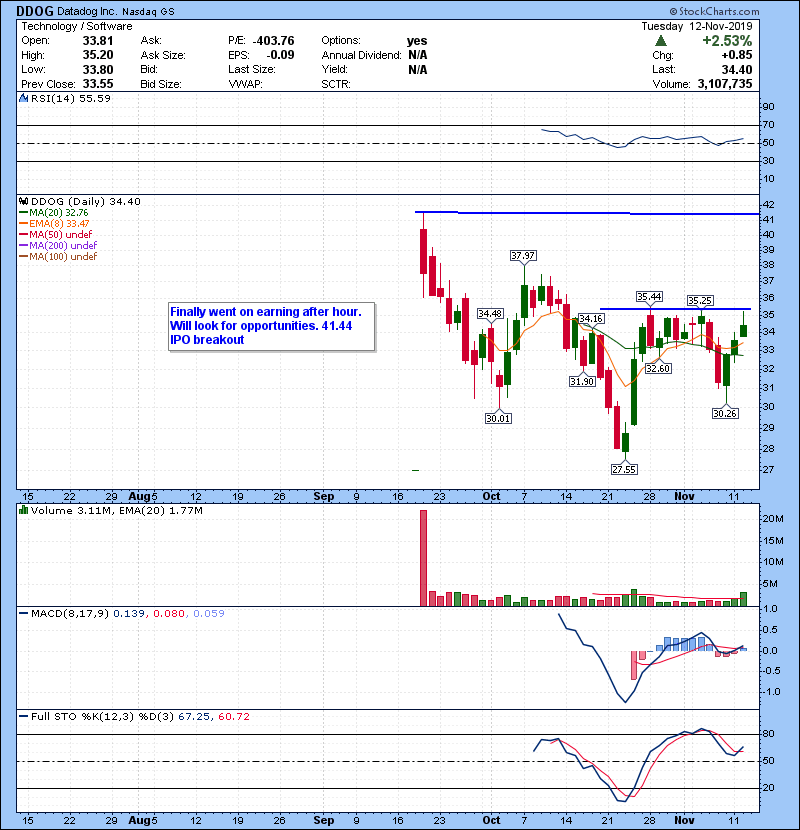Click the tall IPO-day volume bar

tap(423, 558)
